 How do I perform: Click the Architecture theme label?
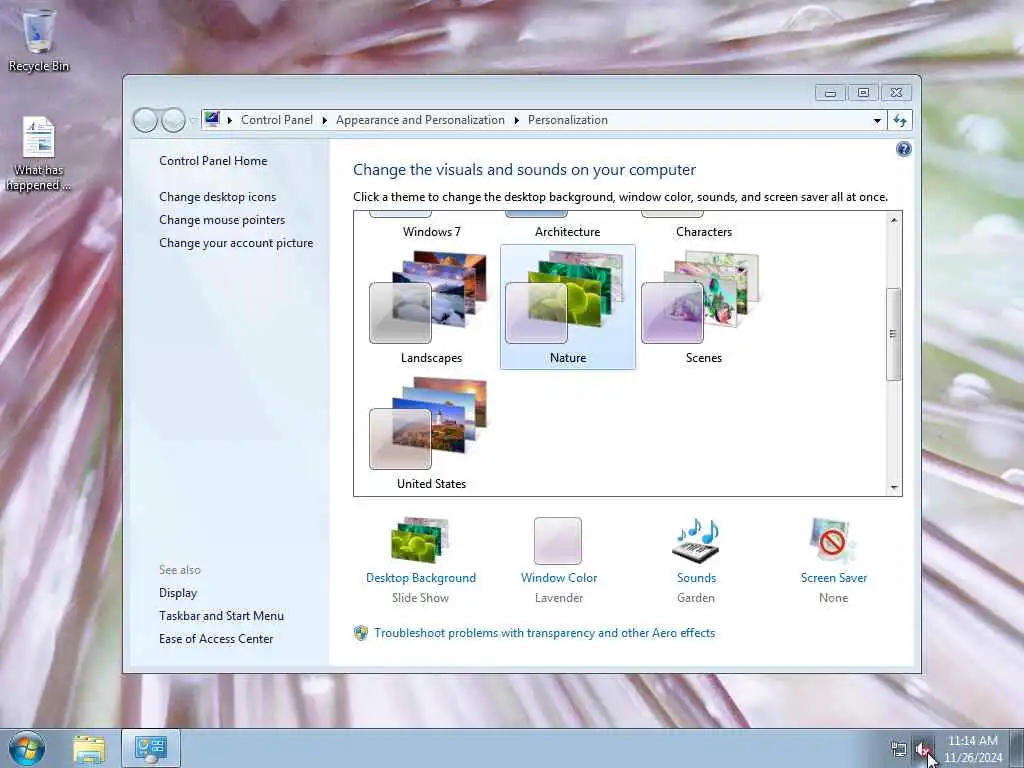(568, 232)
